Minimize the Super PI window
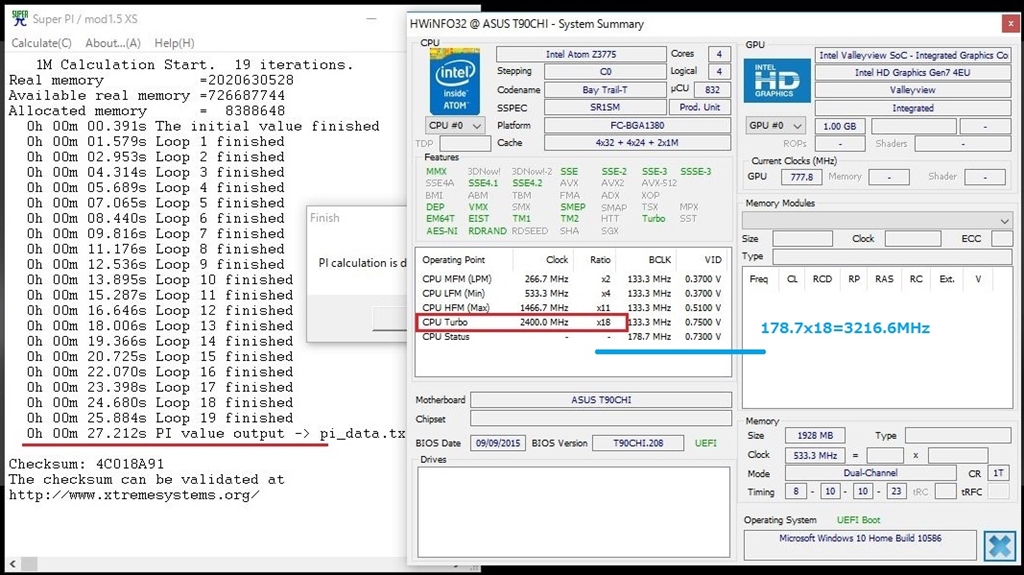The width and height of the screenshot is (1024, 575). [x=372, y=19]
